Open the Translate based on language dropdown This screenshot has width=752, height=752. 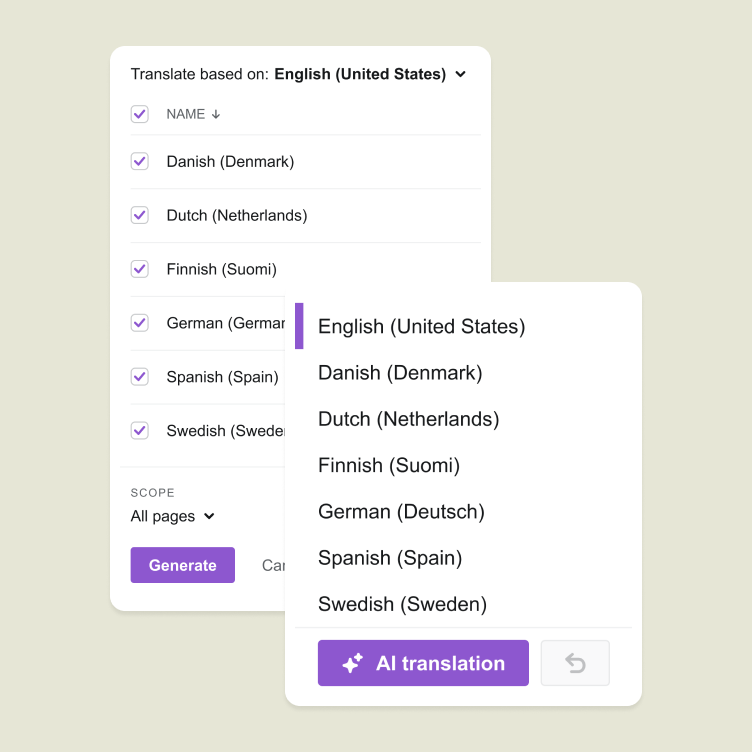370,74
